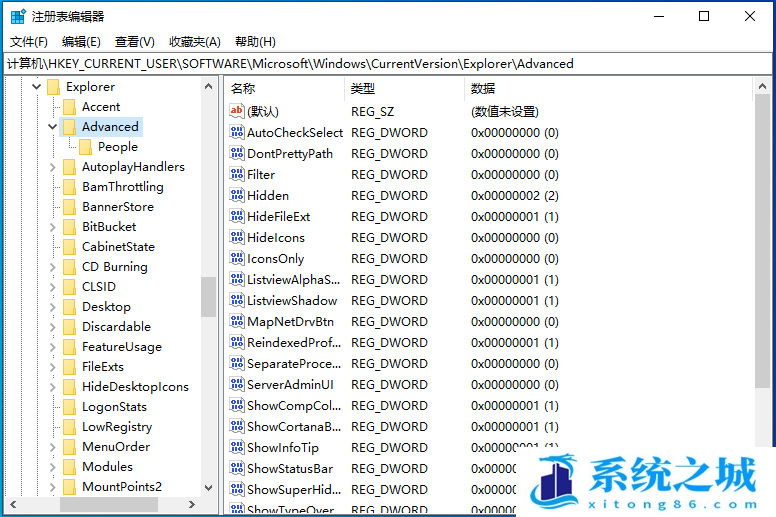Click the registry path address bar
Image resolution: width=776 pixels, height=517 pixels.
388,64
